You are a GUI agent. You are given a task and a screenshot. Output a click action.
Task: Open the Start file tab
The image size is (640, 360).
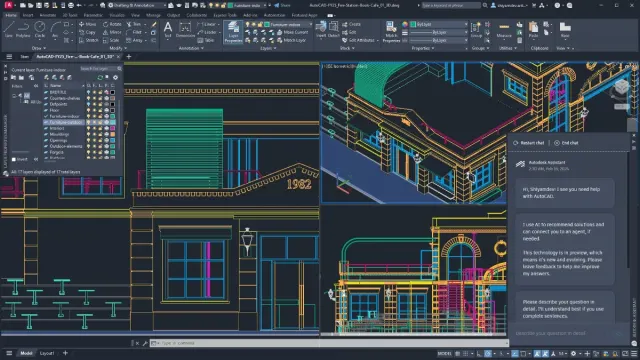click(x=24, y=57)
